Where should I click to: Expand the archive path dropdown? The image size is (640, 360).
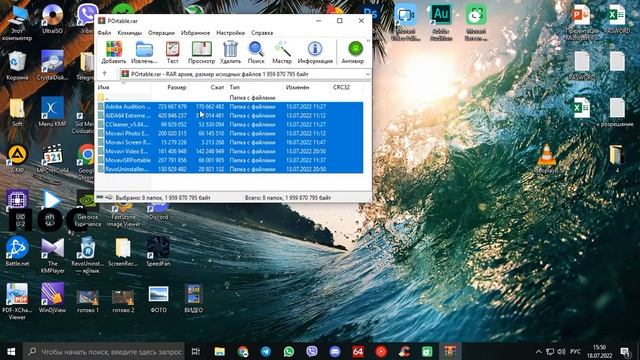367,74
